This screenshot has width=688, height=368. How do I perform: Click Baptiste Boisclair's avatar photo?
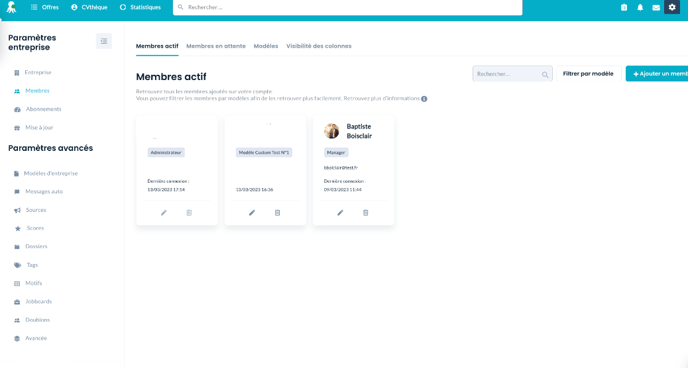click(332, 131)
